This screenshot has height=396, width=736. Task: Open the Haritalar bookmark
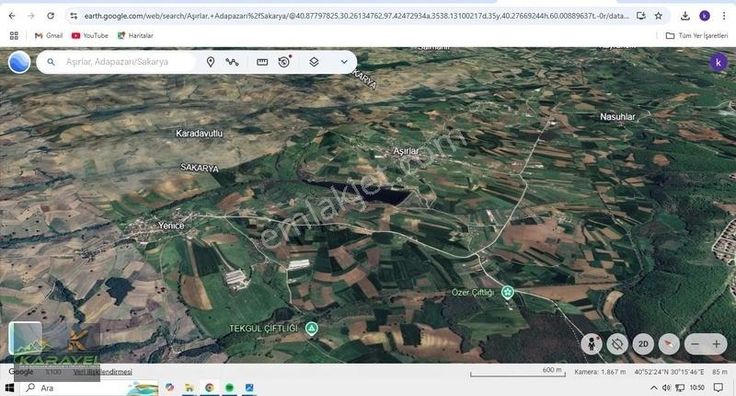pos(135,36)
